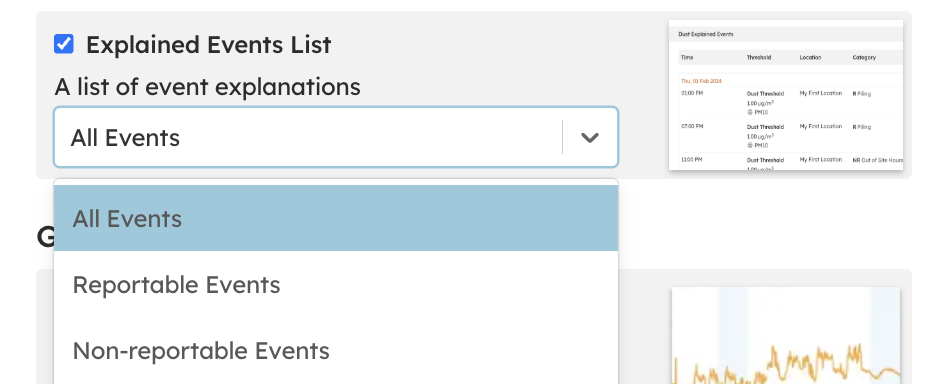Click the Explained Events List label
This screenshot has height=384, width=940.
click(x=209, y=45)
